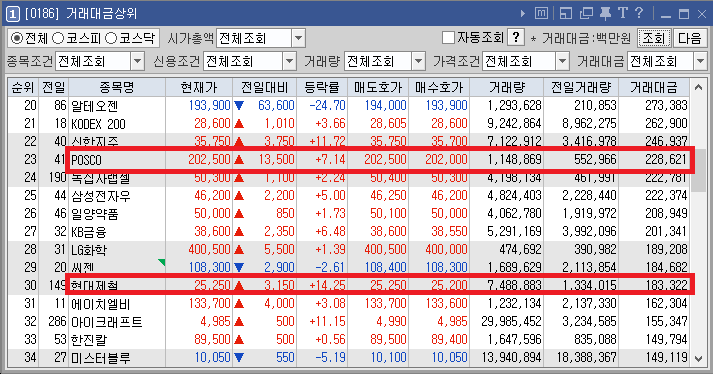Select the POSCO stock name

pos(86,160)
